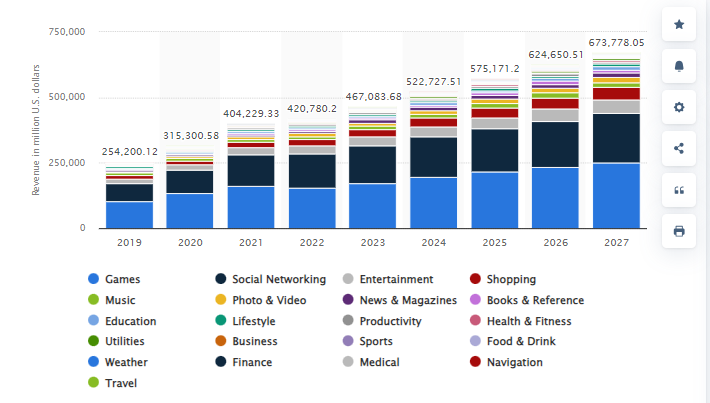
Task: Toggle Music legend item
Action: 111,300
